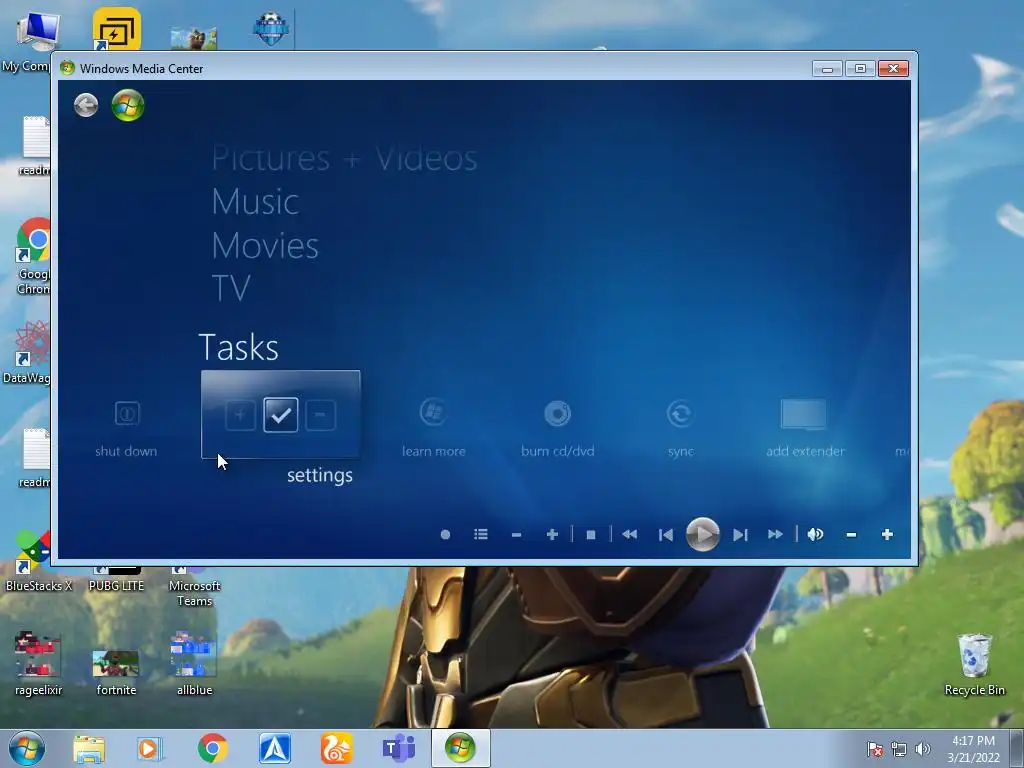Viewport: 1024px width, 768px height.
Task: Open the Pictures + Videos menu
Action: (344, 159)
